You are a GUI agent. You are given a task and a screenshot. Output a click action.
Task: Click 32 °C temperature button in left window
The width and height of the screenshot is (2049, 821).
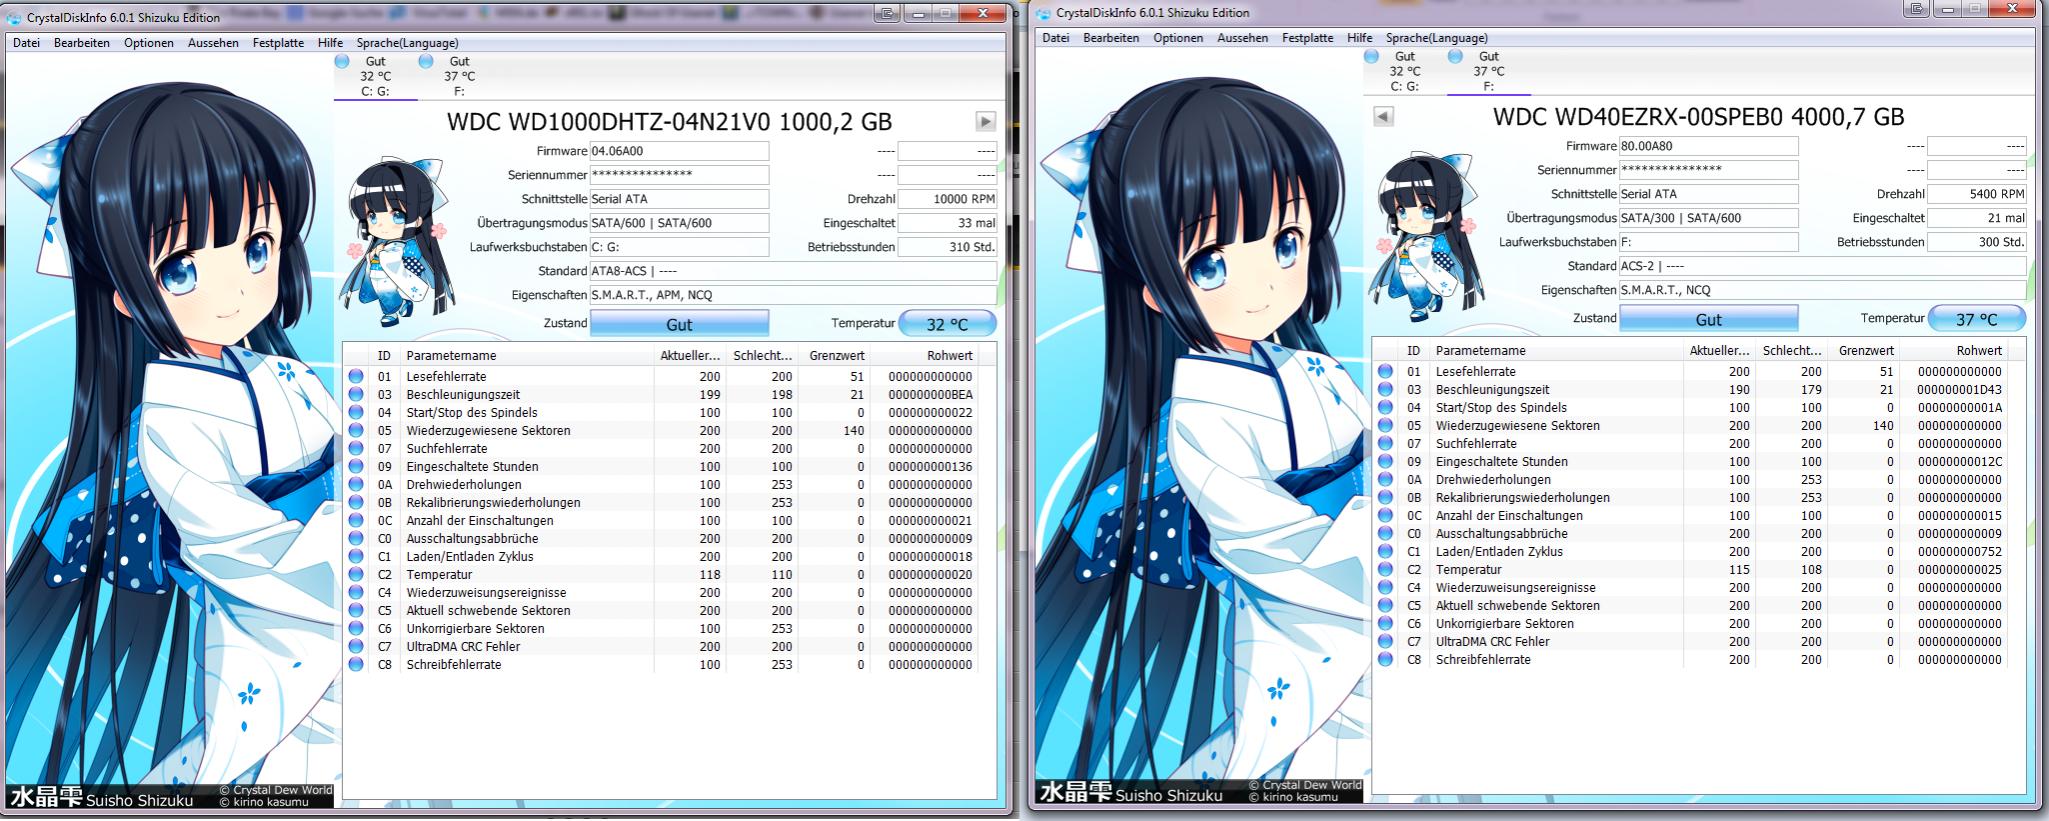click(947, 324)
